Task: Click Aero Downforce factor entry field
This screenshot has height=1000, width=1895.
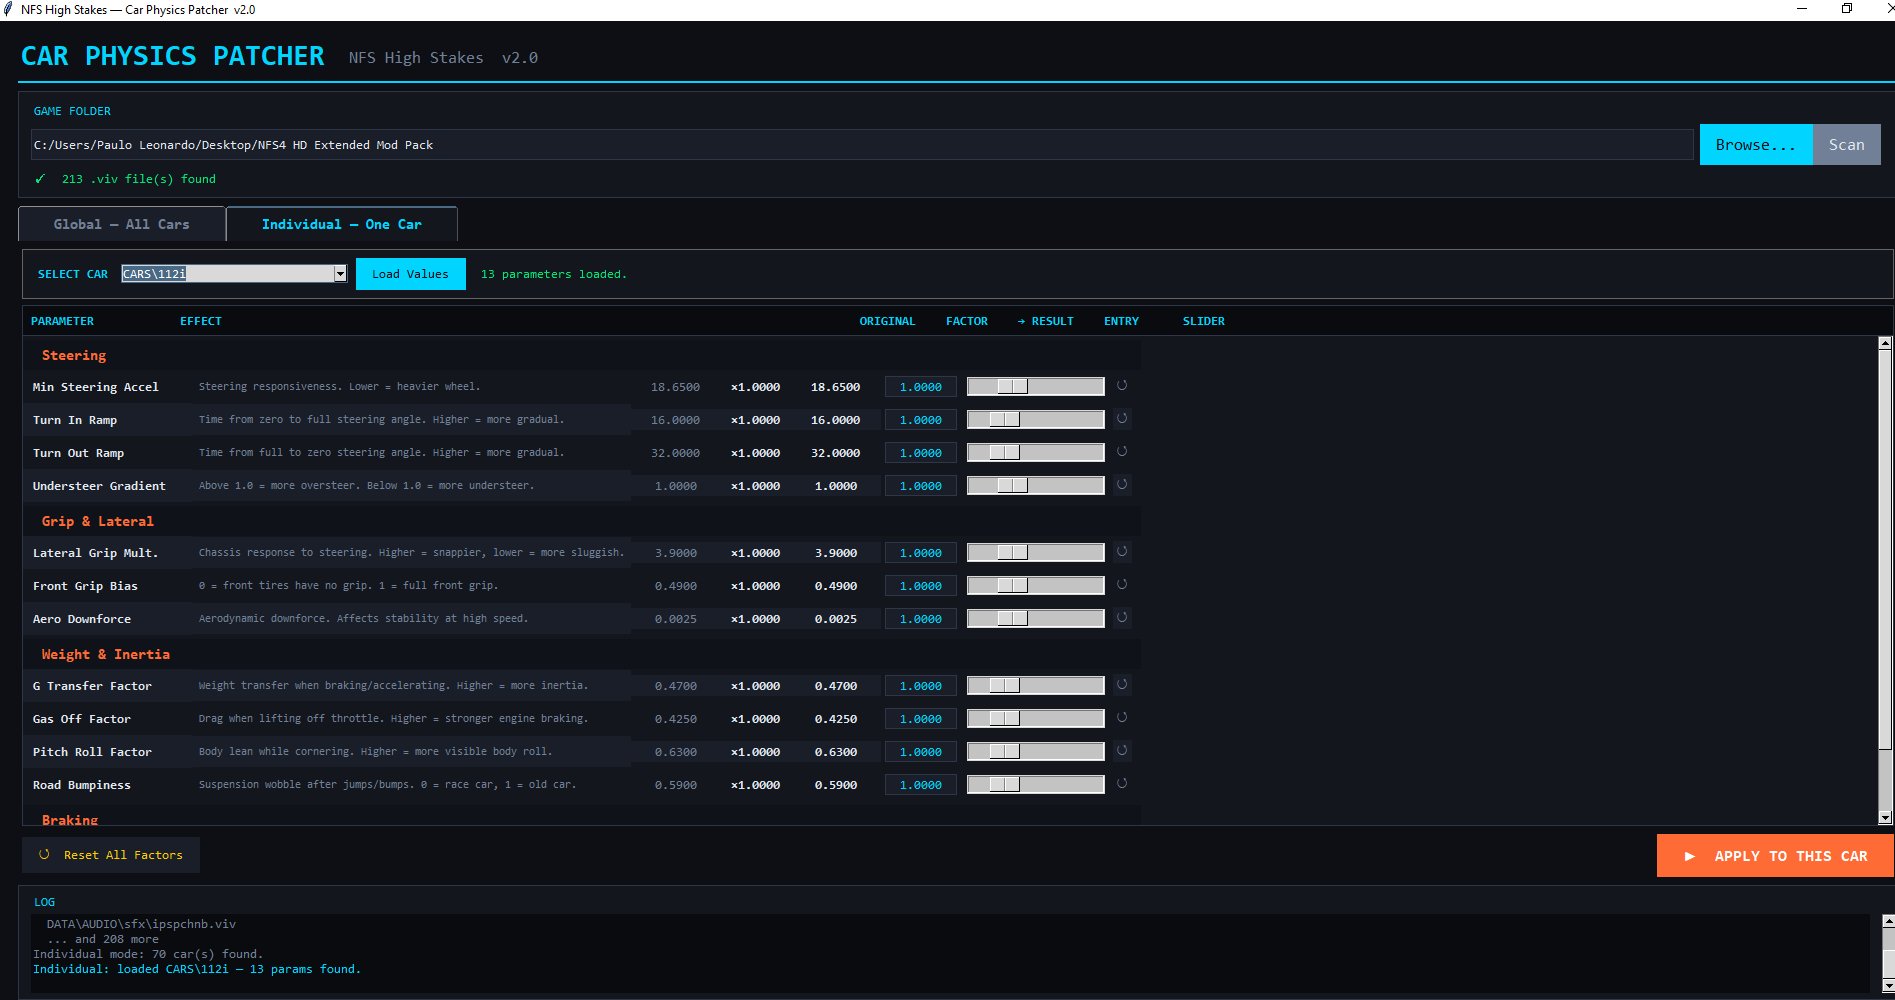Action: 920,619
